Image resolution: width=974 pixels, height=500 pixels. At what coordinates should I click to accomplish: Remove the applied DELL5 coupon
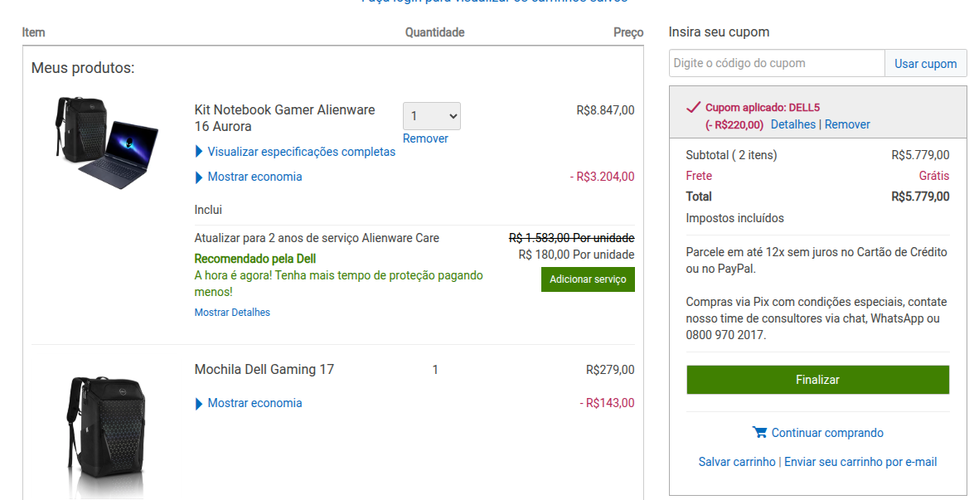[x=847, y=124]
